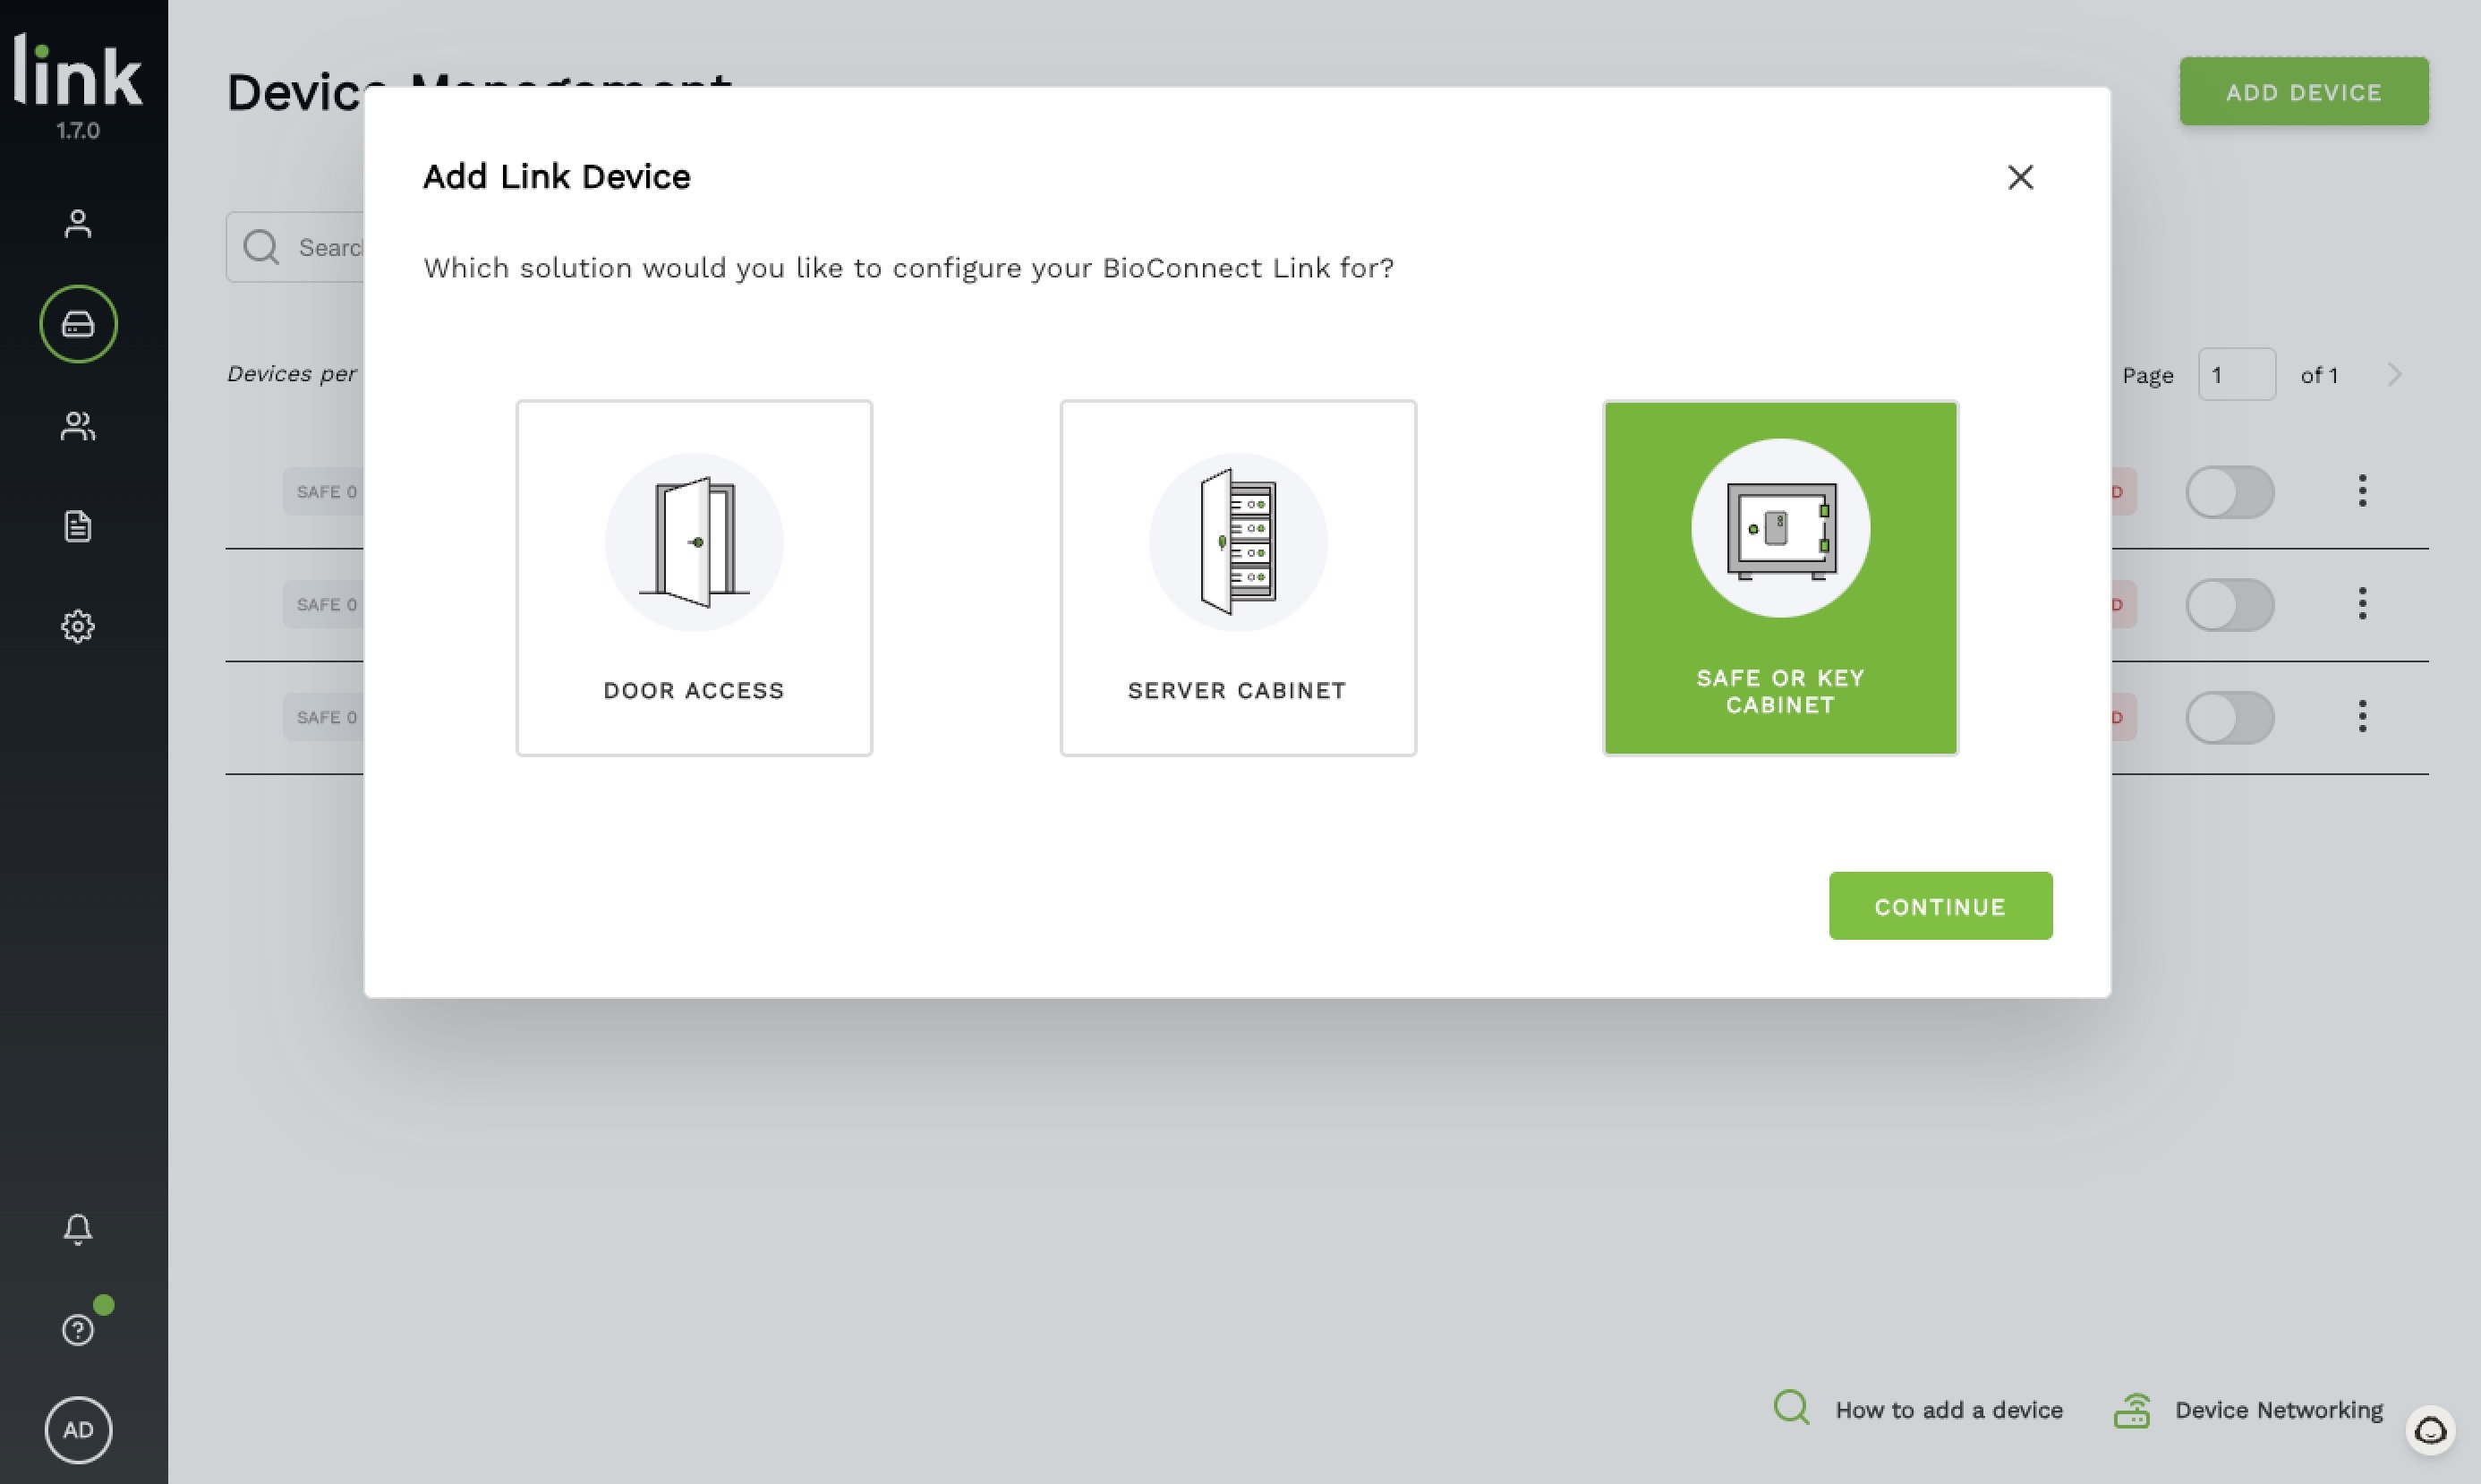Open the user profile sidebar icon

[x=78, y=223]
